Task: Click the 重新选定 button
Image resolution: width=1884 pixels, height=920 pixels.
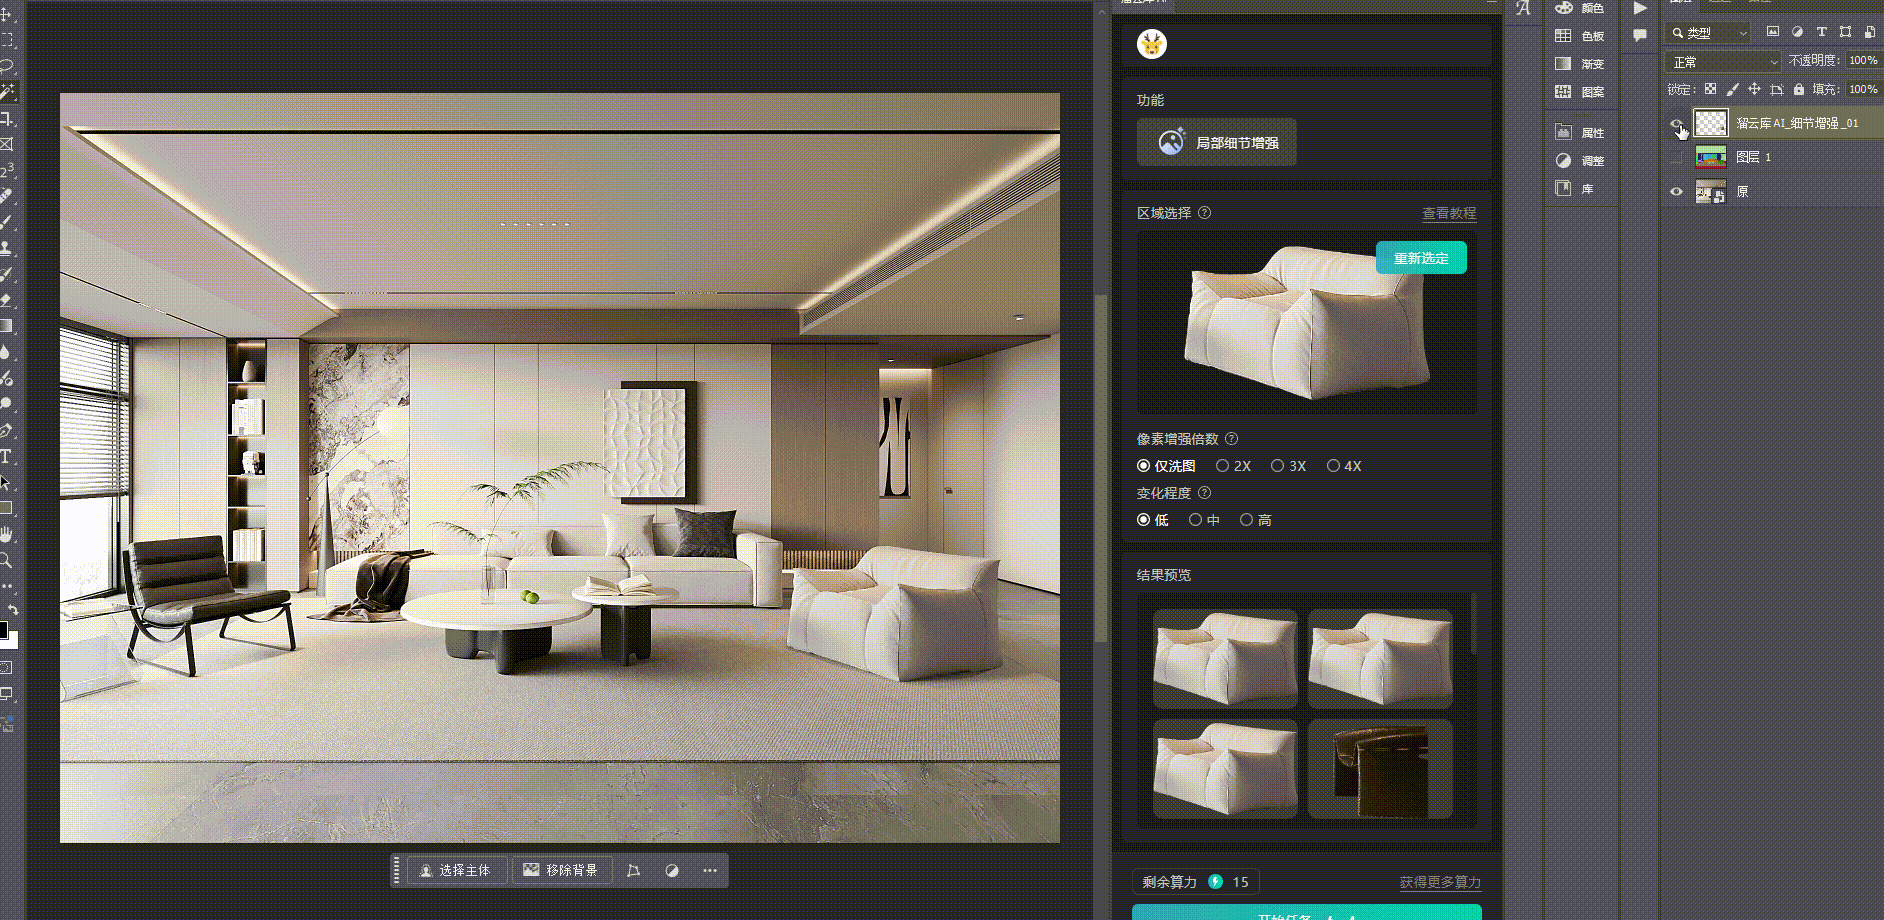Action: (x=1421, y=258)
